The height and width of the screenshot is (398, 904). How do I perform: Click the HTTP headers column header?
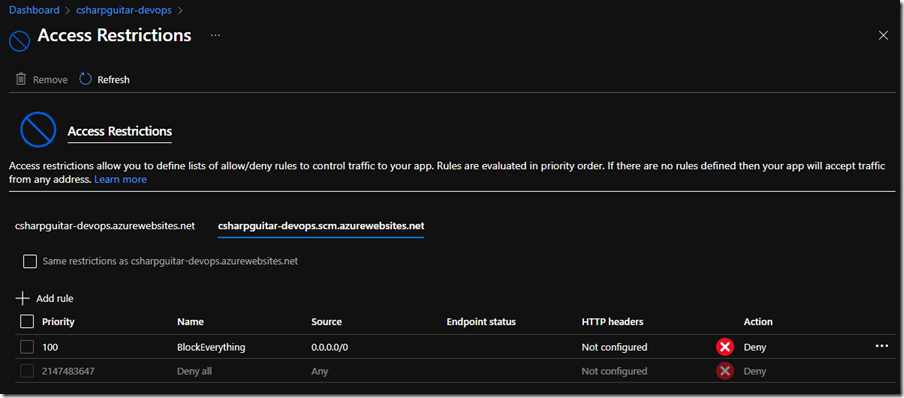tap(612, 321)
